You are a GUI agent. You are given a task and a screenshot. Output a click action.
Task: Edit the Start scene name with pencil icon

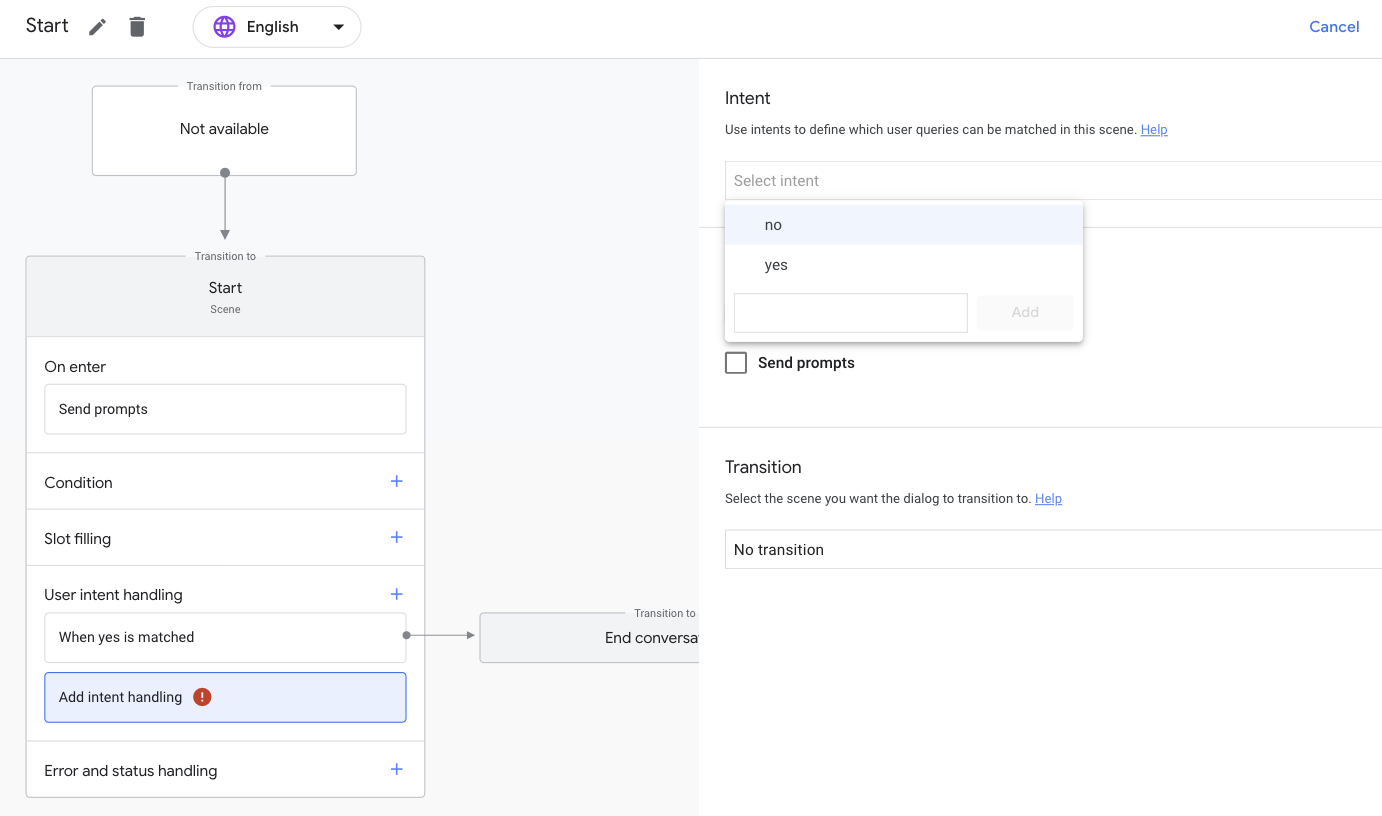[x=96, y=26]
